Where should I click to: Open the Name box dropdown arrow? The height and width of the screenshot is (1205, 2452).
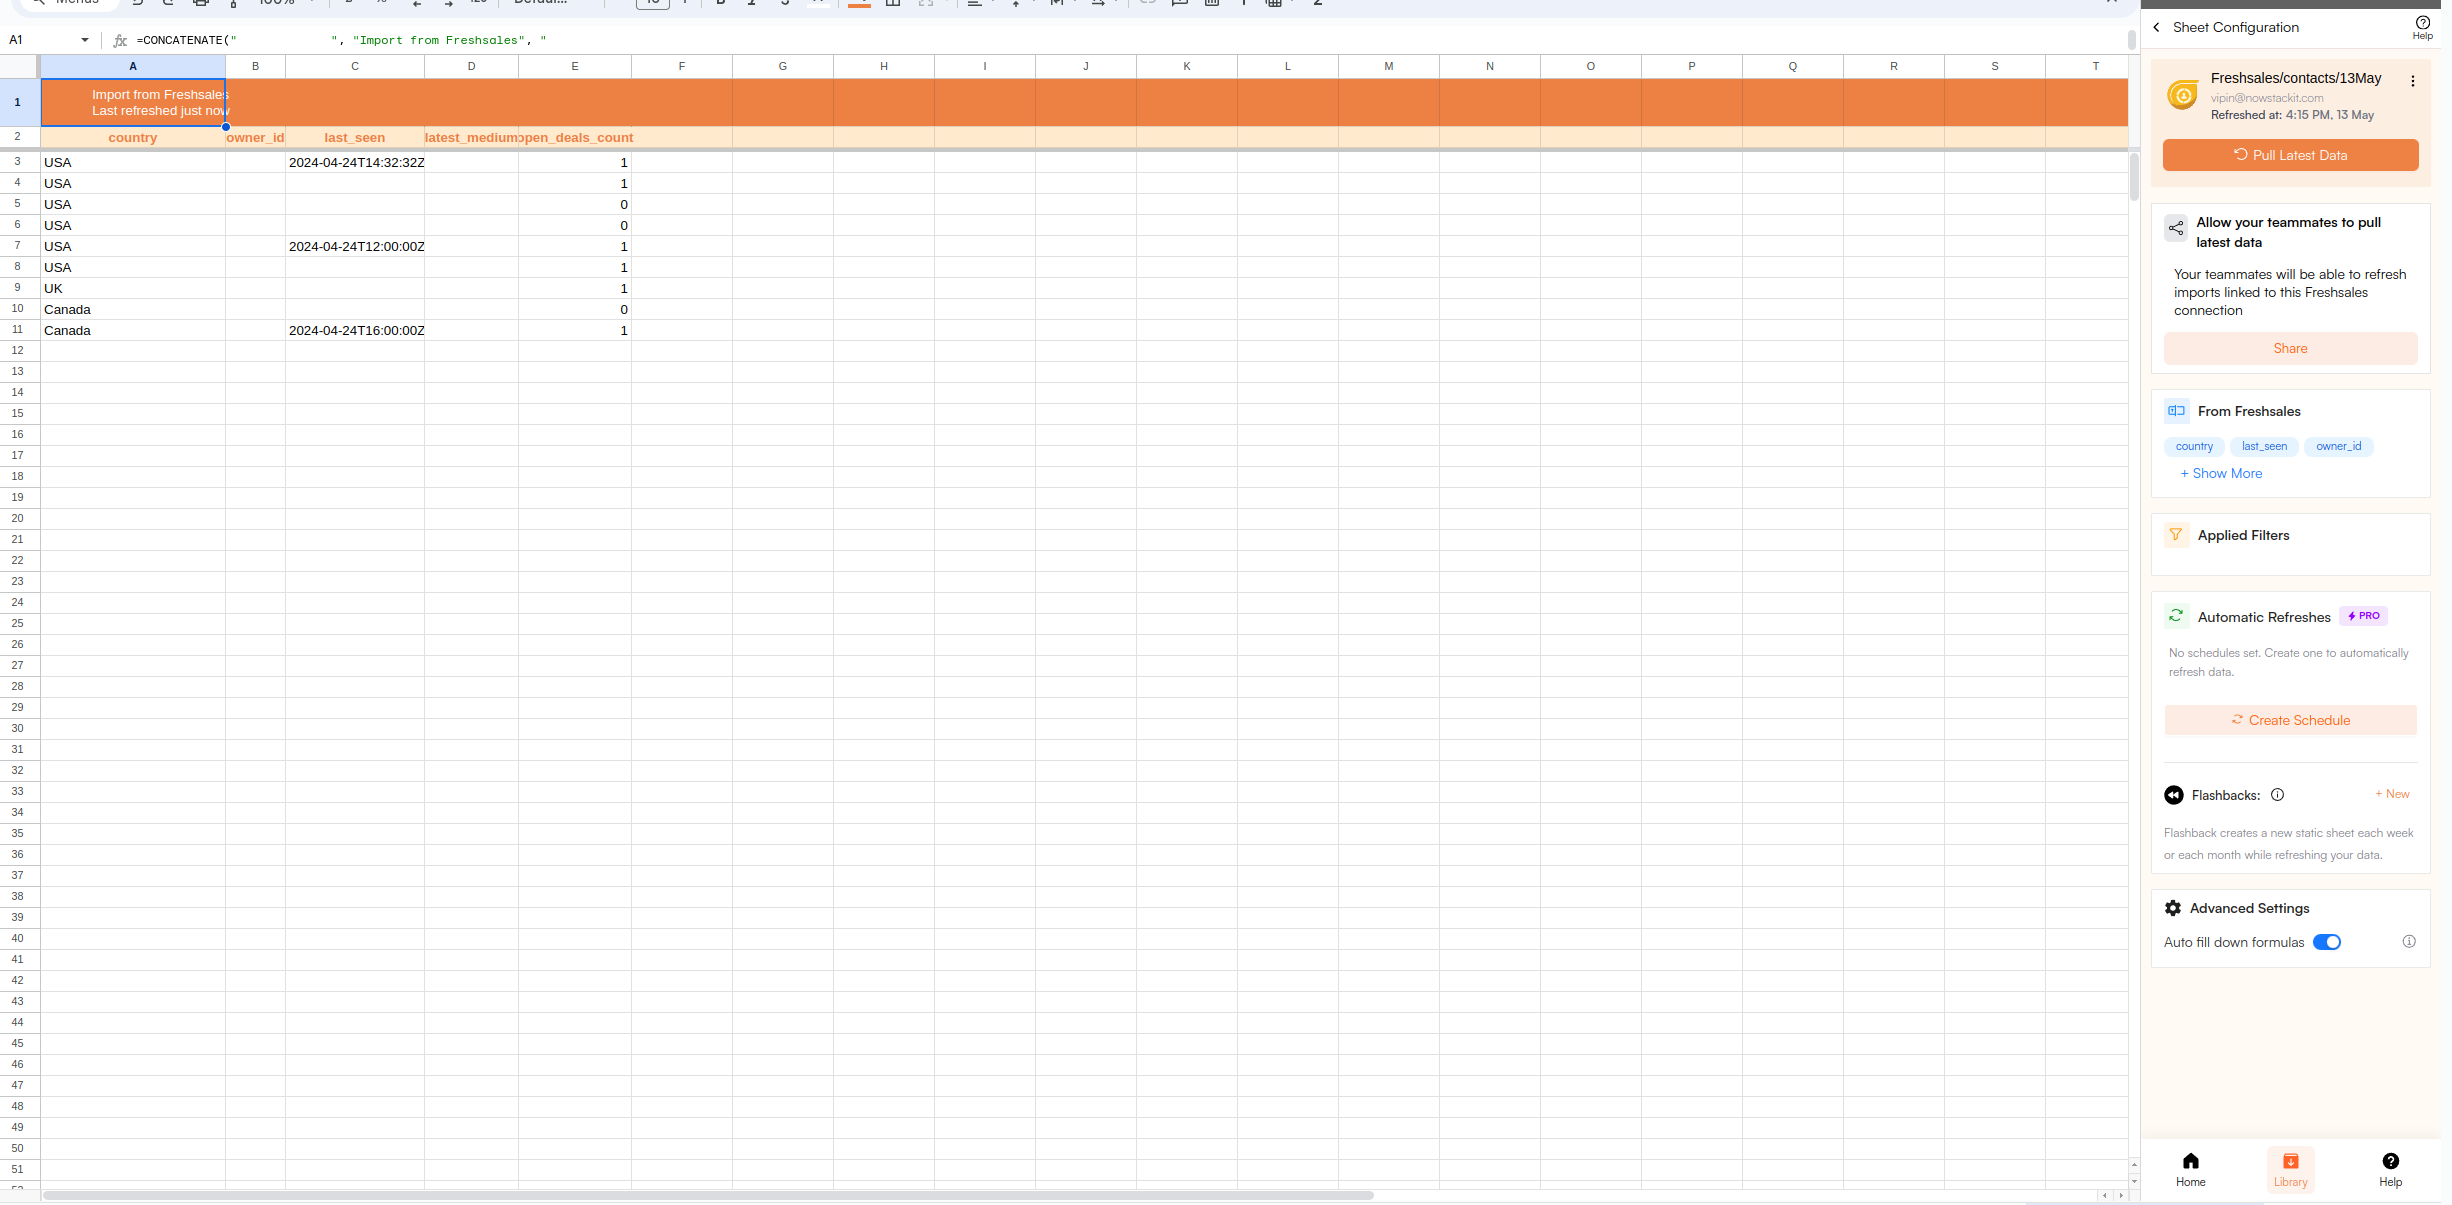[85, 40]
